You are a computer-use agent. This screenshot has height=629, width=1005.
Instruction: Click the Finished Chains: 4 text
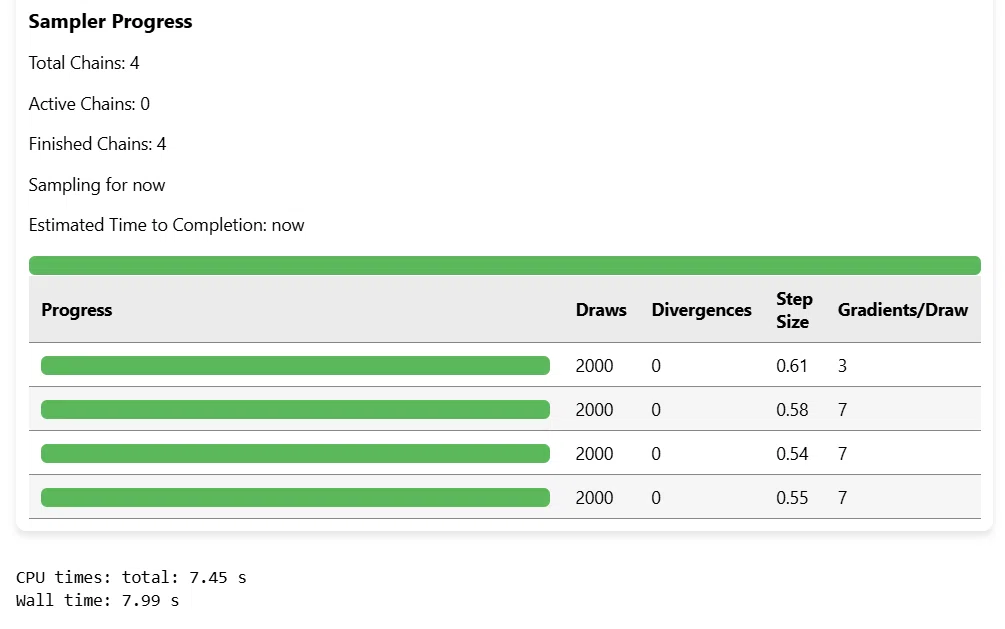(x=97, y=144)
